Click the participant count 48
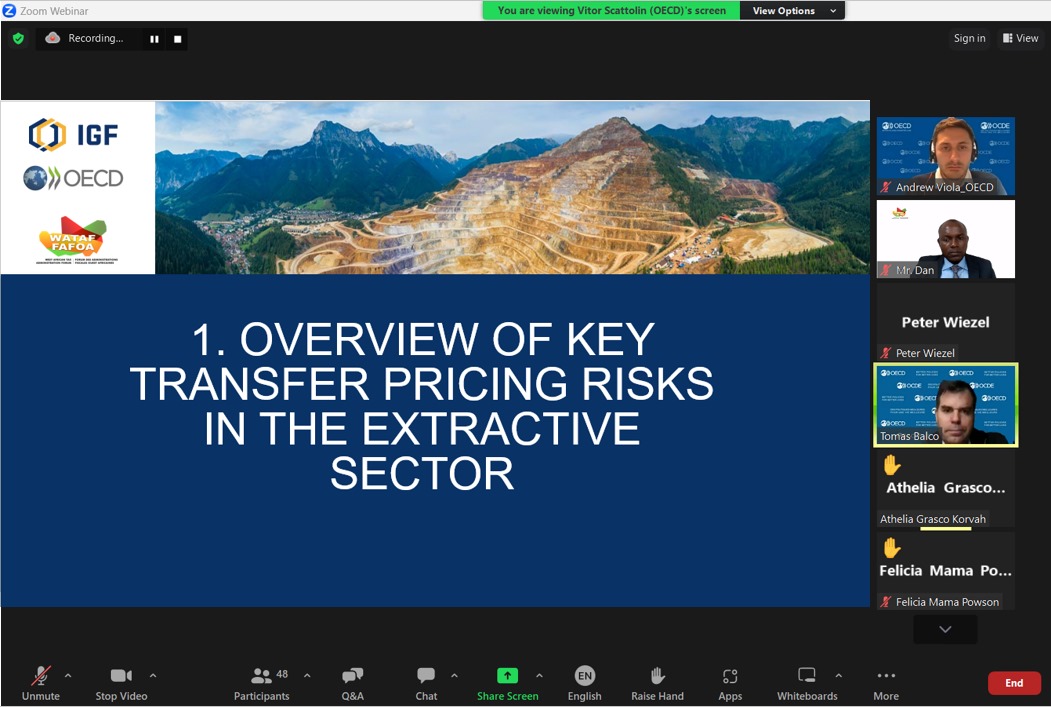The height and width of the screenshot is (707, 1051). coord(282,674)
